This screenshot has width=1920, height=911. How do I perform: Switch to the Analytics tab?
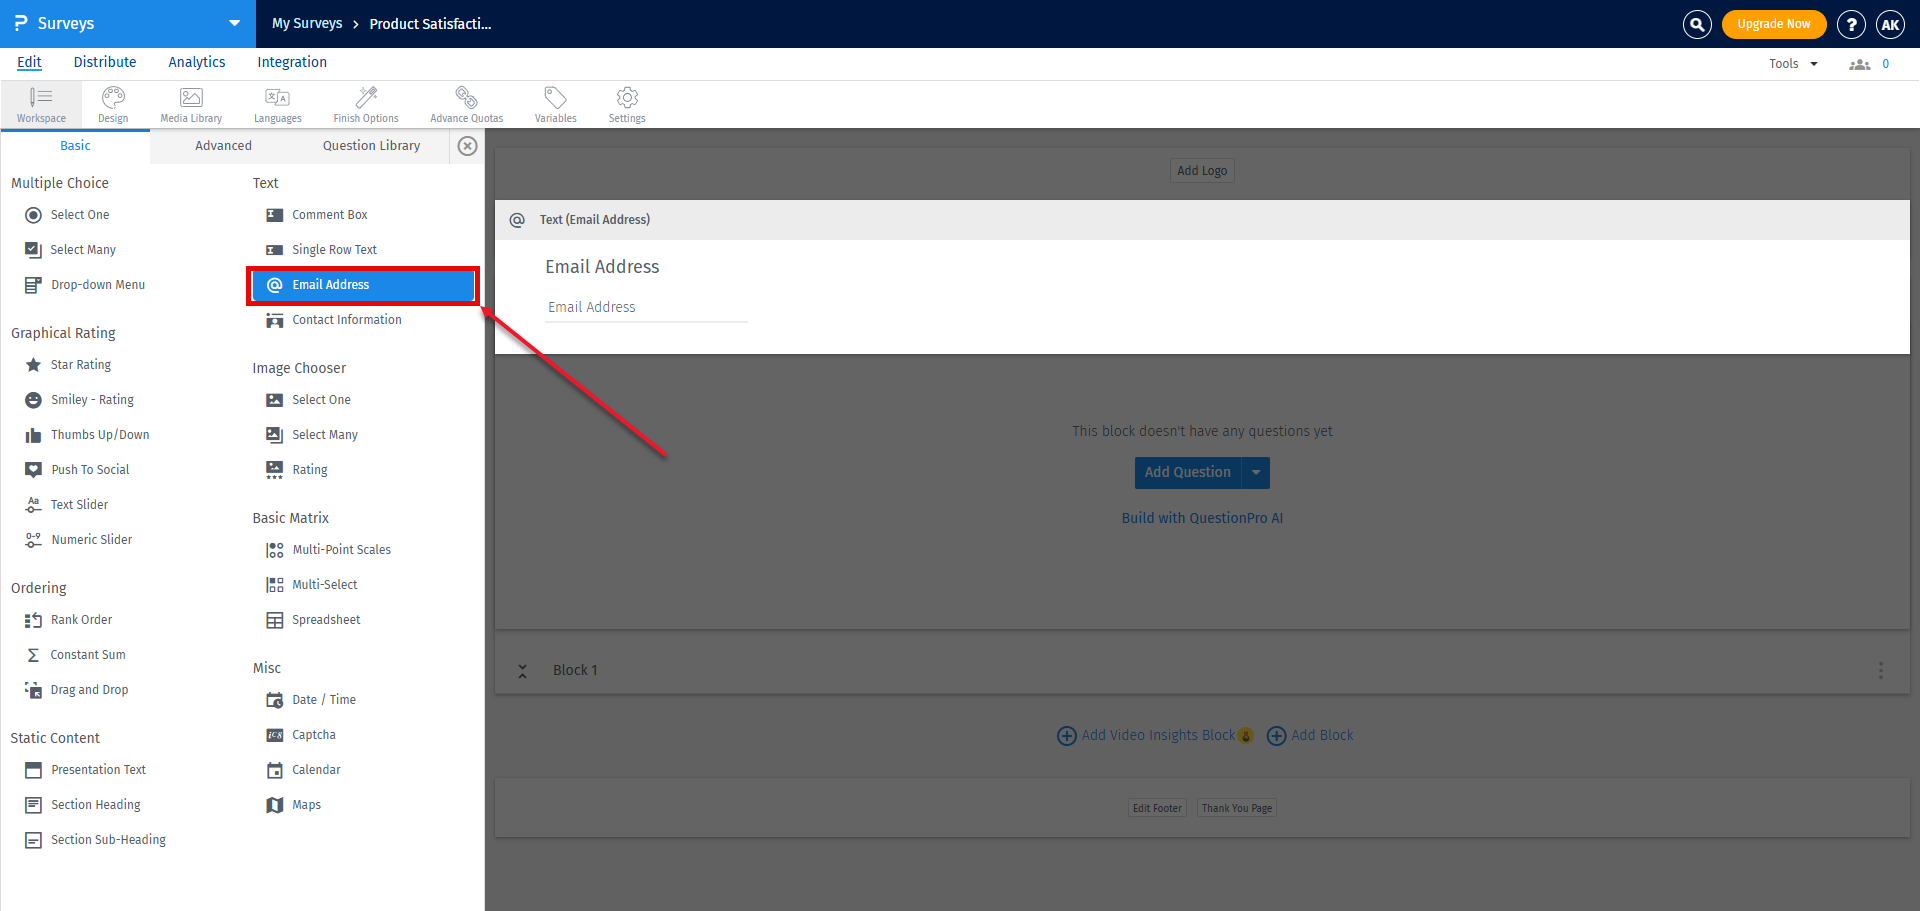(x=196, y=62)
